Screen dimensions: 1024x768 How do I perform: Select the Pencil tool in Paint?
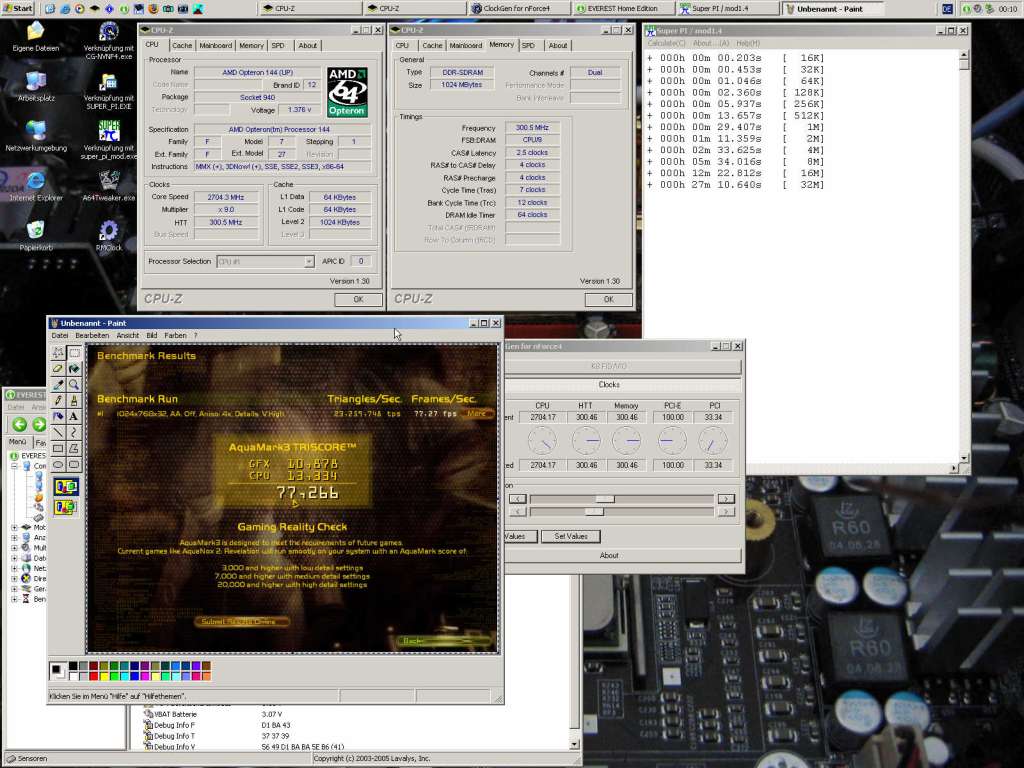(x=58, y=400)
